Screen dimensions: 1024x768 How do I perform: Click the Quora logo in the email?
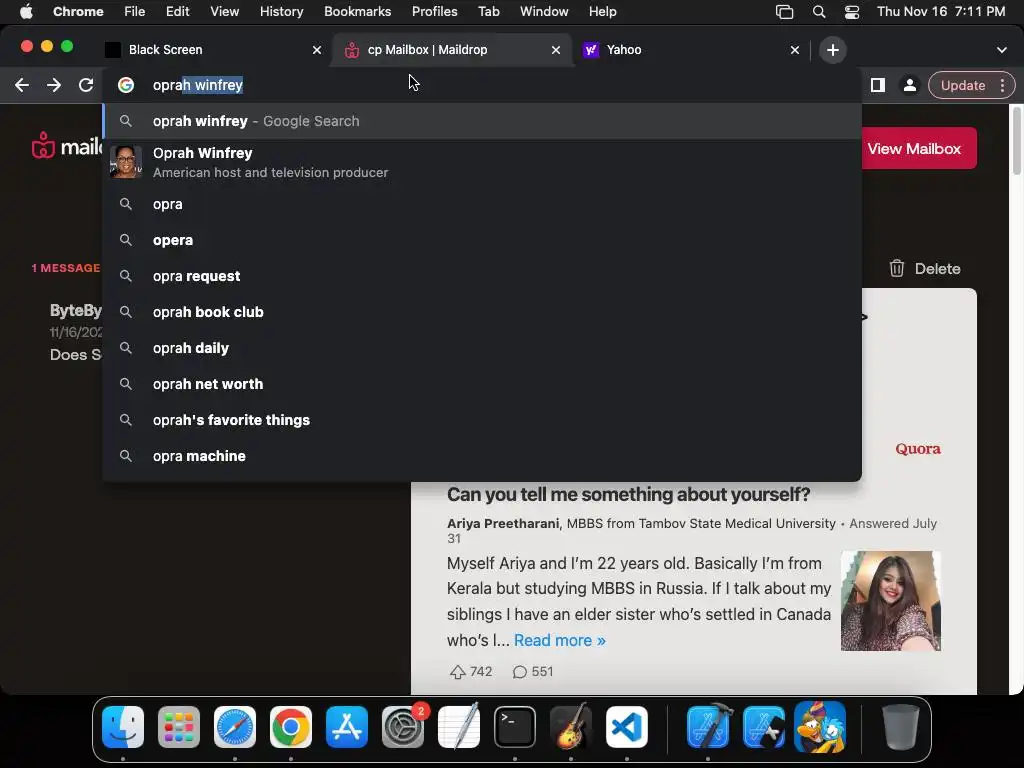(x=918, y=449)
